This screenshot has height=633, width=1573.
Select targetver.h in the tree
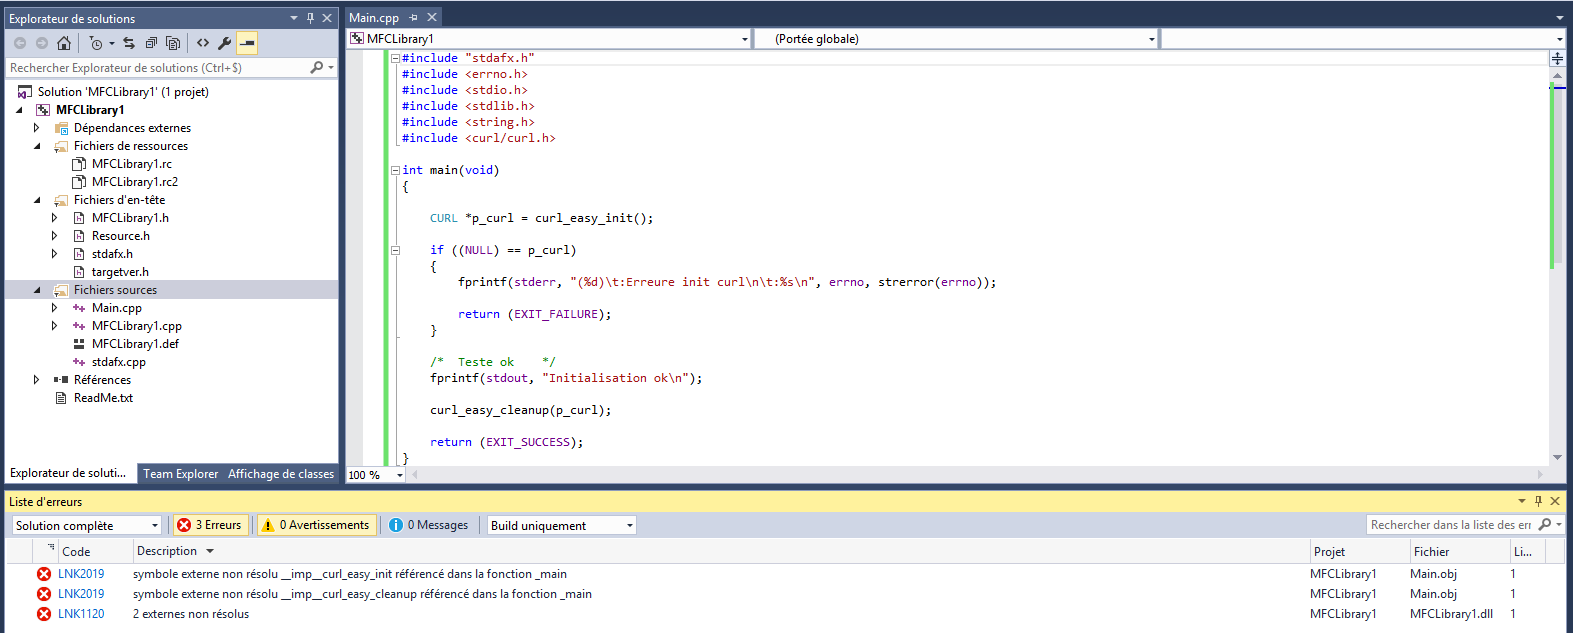coord(120,272)
